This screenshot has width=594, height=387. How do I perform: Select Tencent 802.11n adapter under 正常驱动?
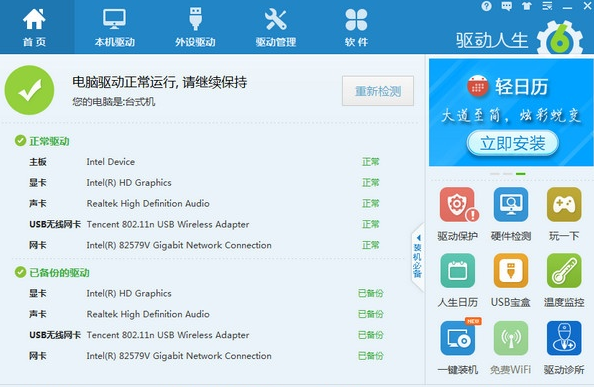(205, 225)
